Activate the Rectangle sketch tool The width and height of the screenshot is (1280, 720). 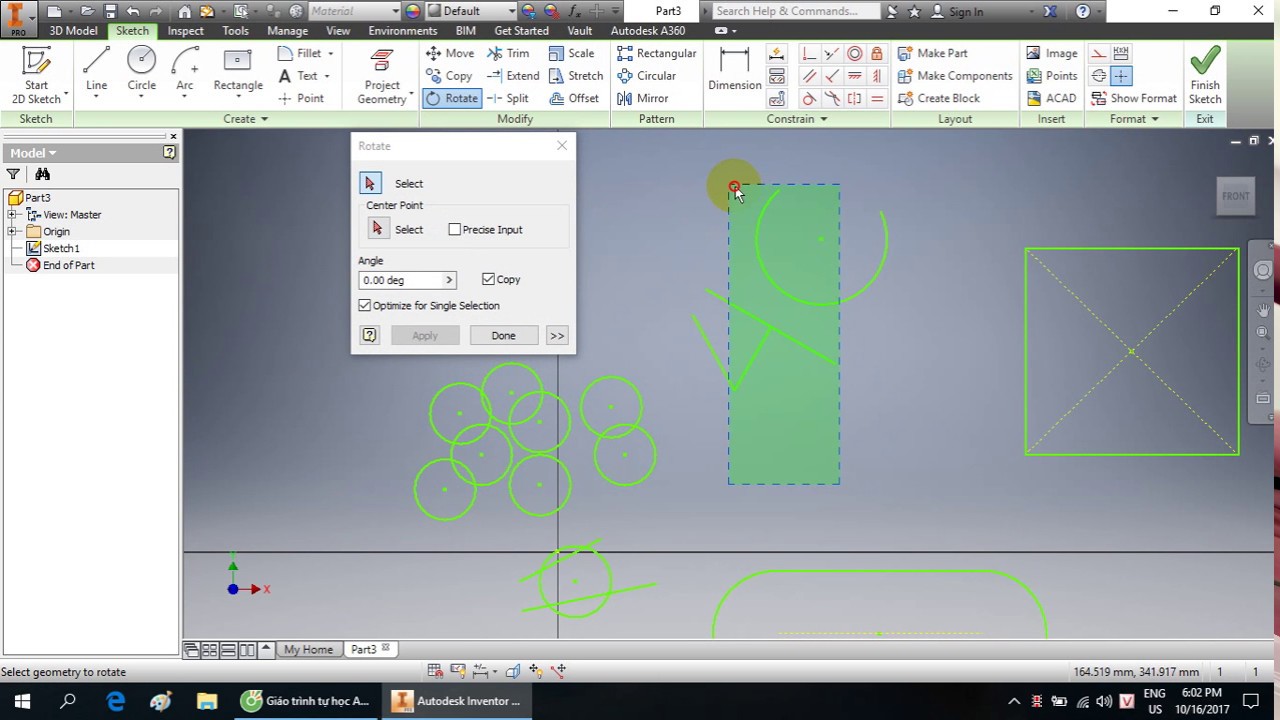238,69
